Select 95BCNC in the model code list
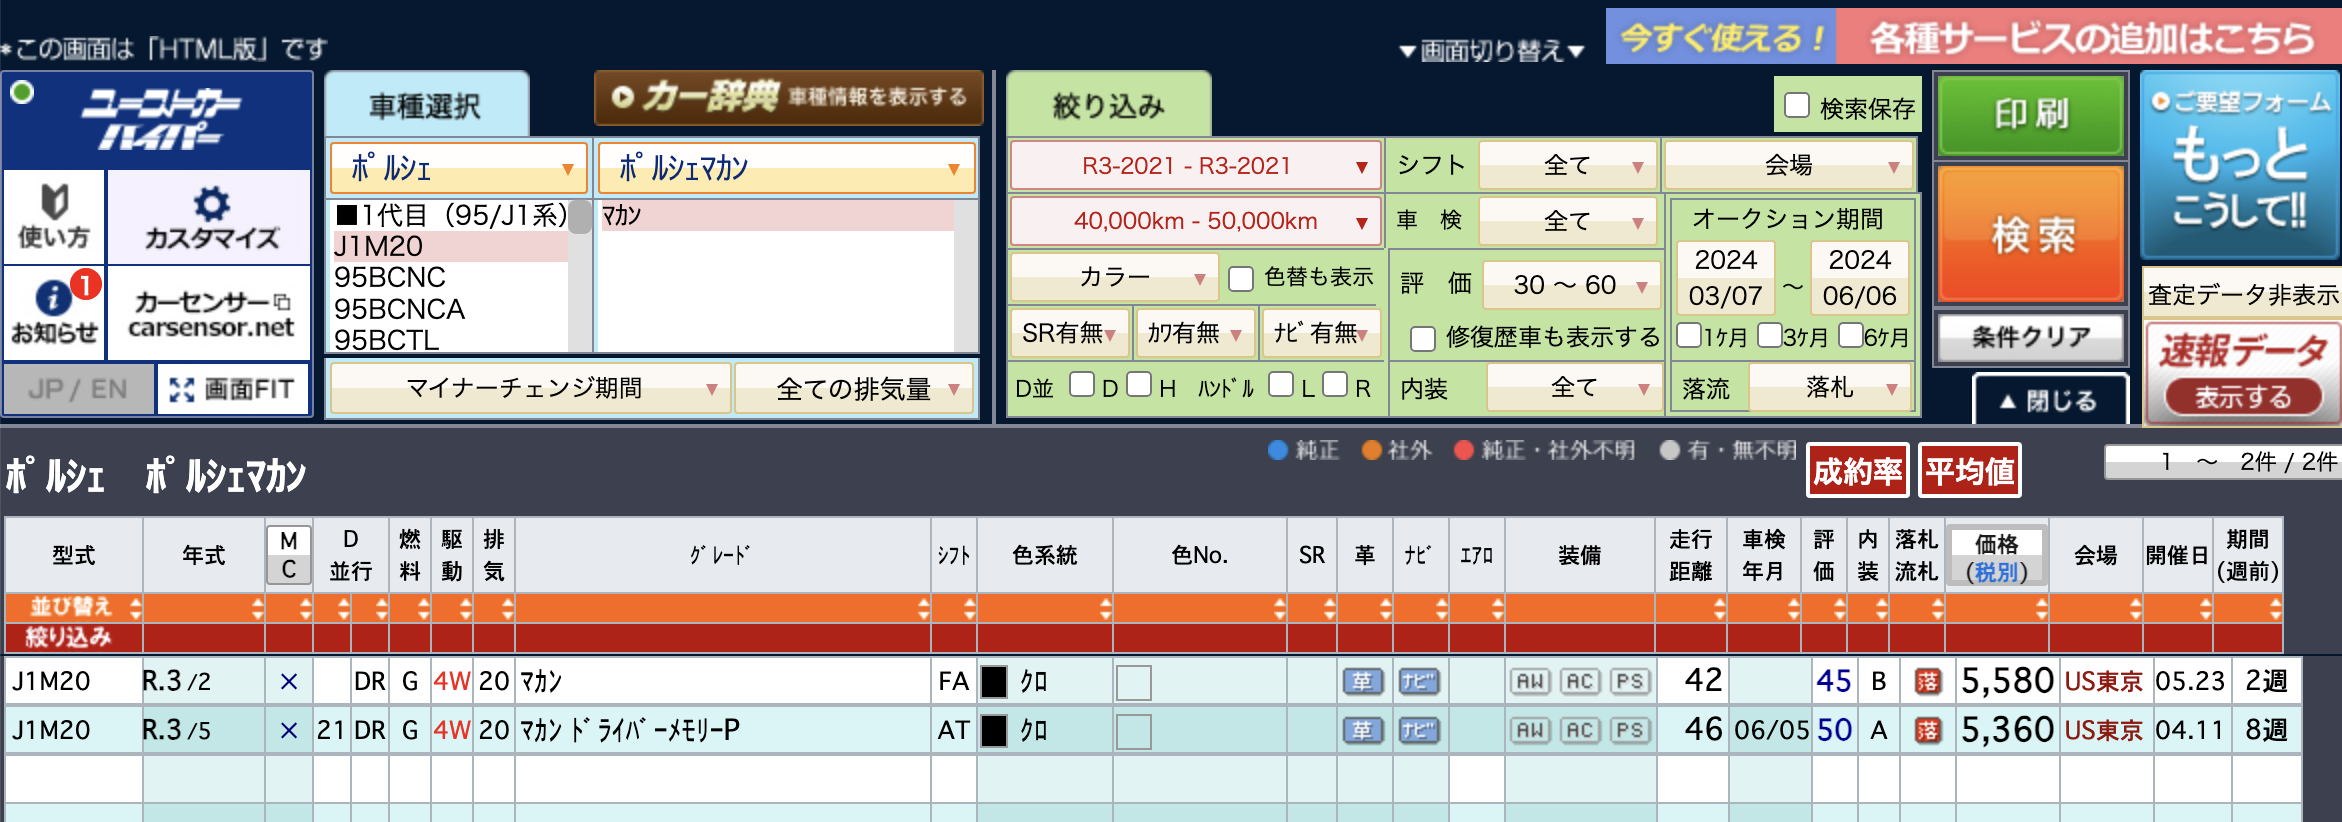2342x822 pixels. (450, 277)
